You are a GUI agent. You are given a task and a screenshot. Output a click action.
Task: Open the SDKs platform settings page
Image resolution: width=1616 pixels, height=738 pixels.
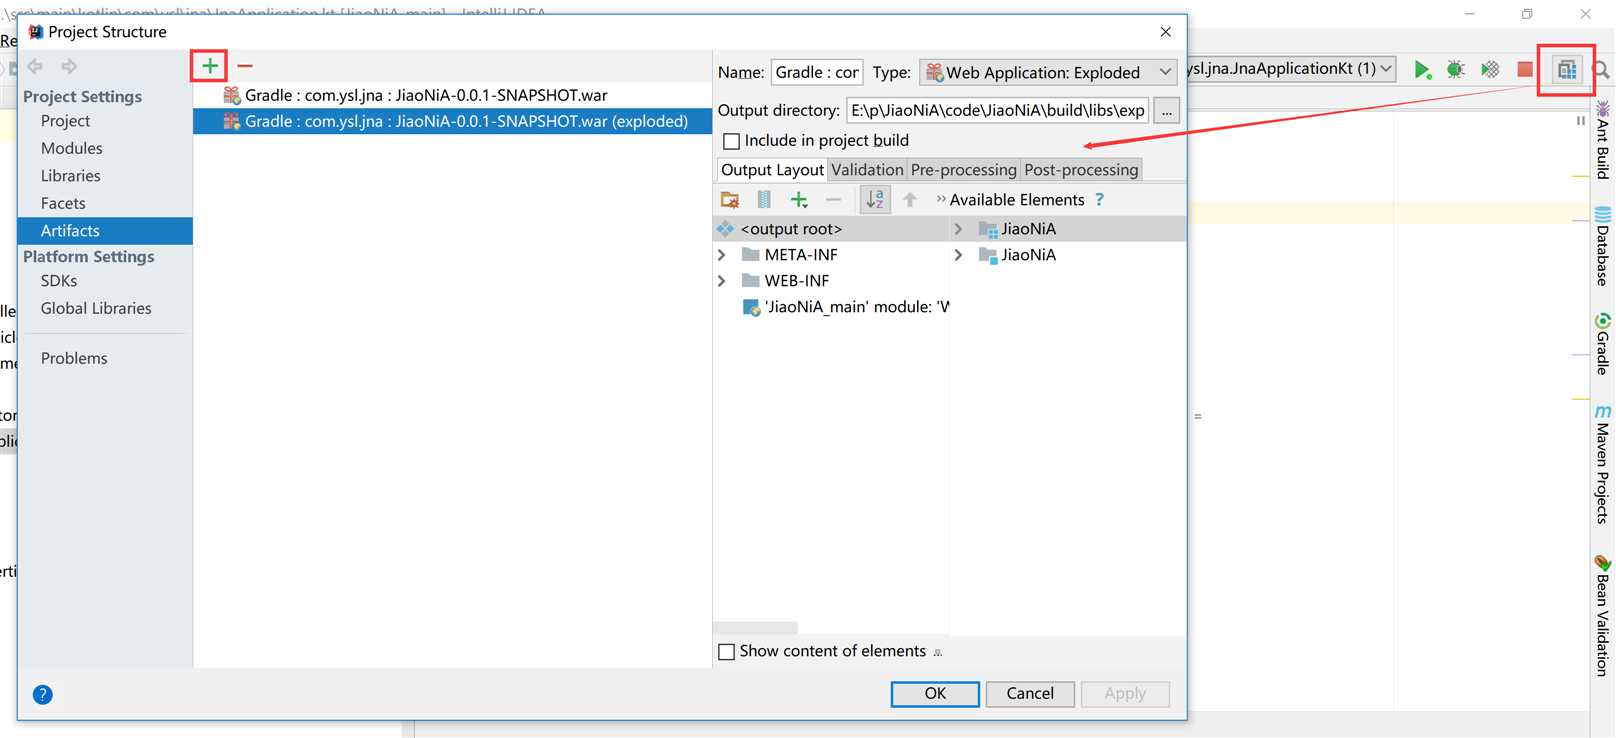tap(59, 281)
